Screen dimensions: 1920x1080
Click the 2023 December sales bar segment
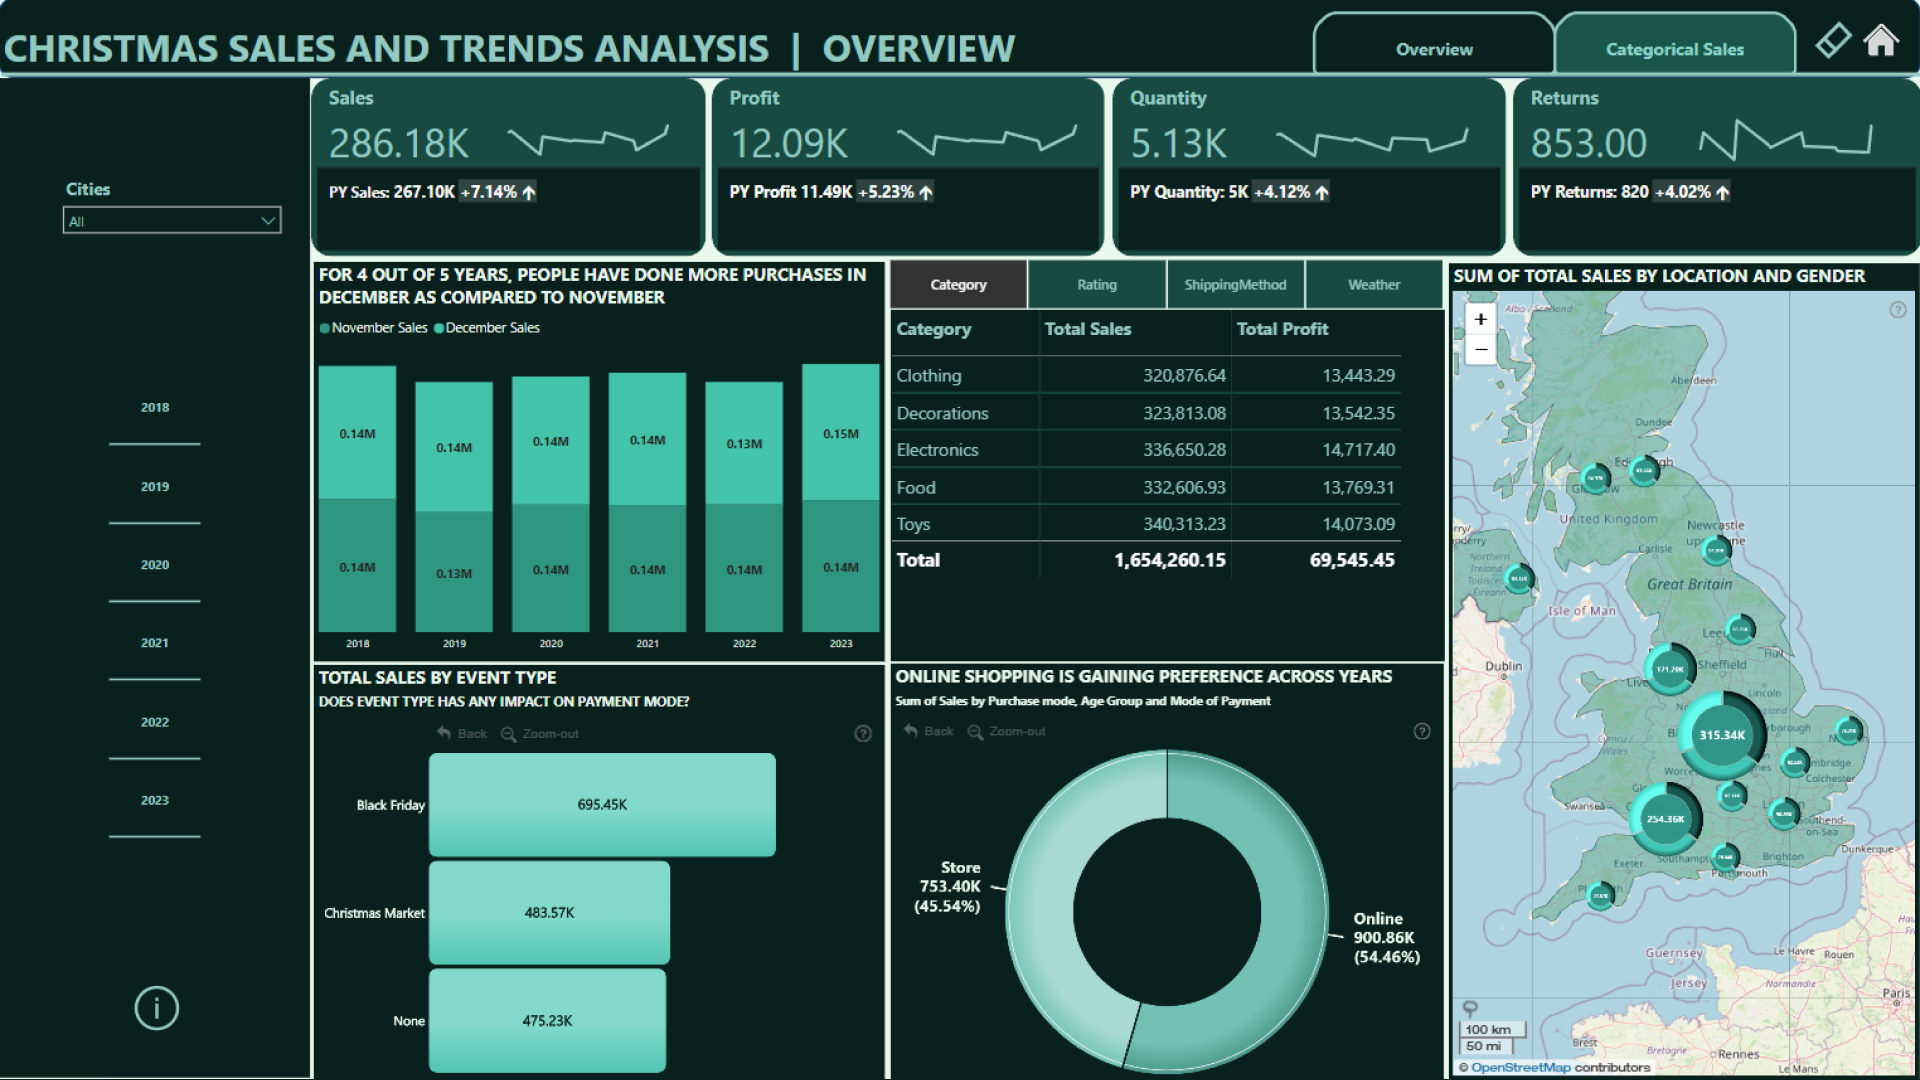841,433
